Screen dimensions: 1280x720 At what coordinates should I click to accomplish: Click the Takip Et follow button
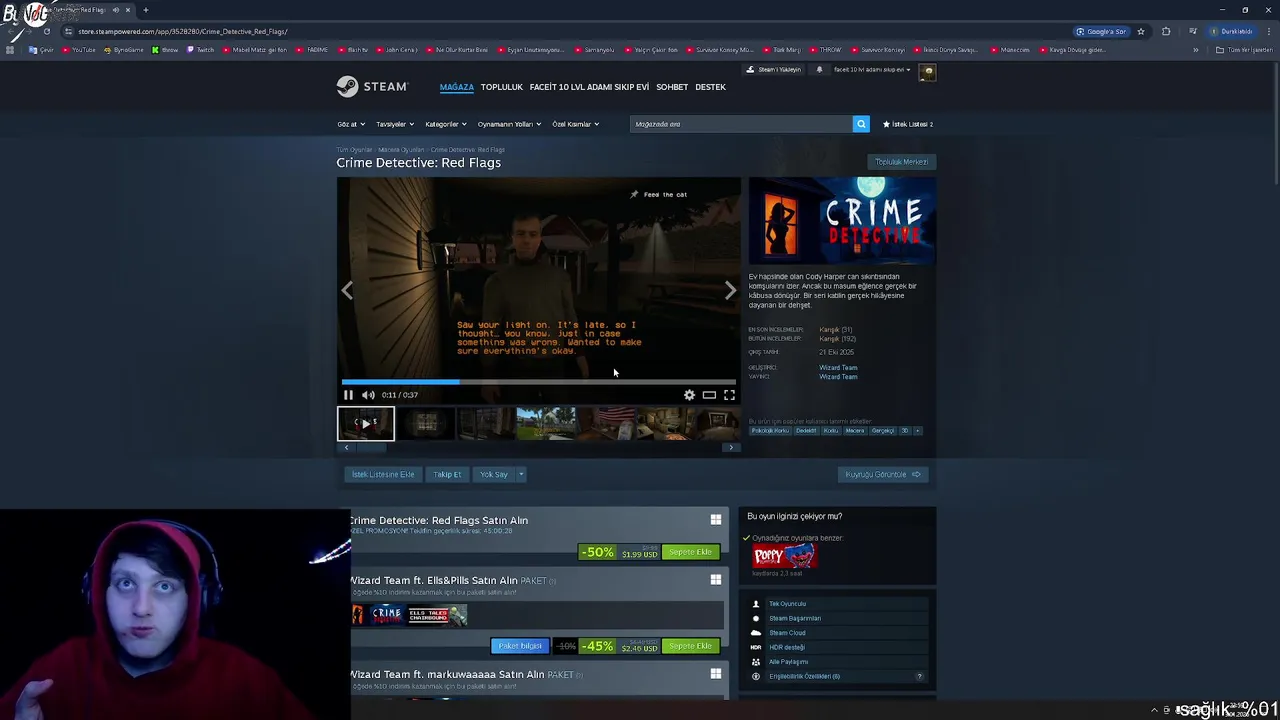point(447,474)
